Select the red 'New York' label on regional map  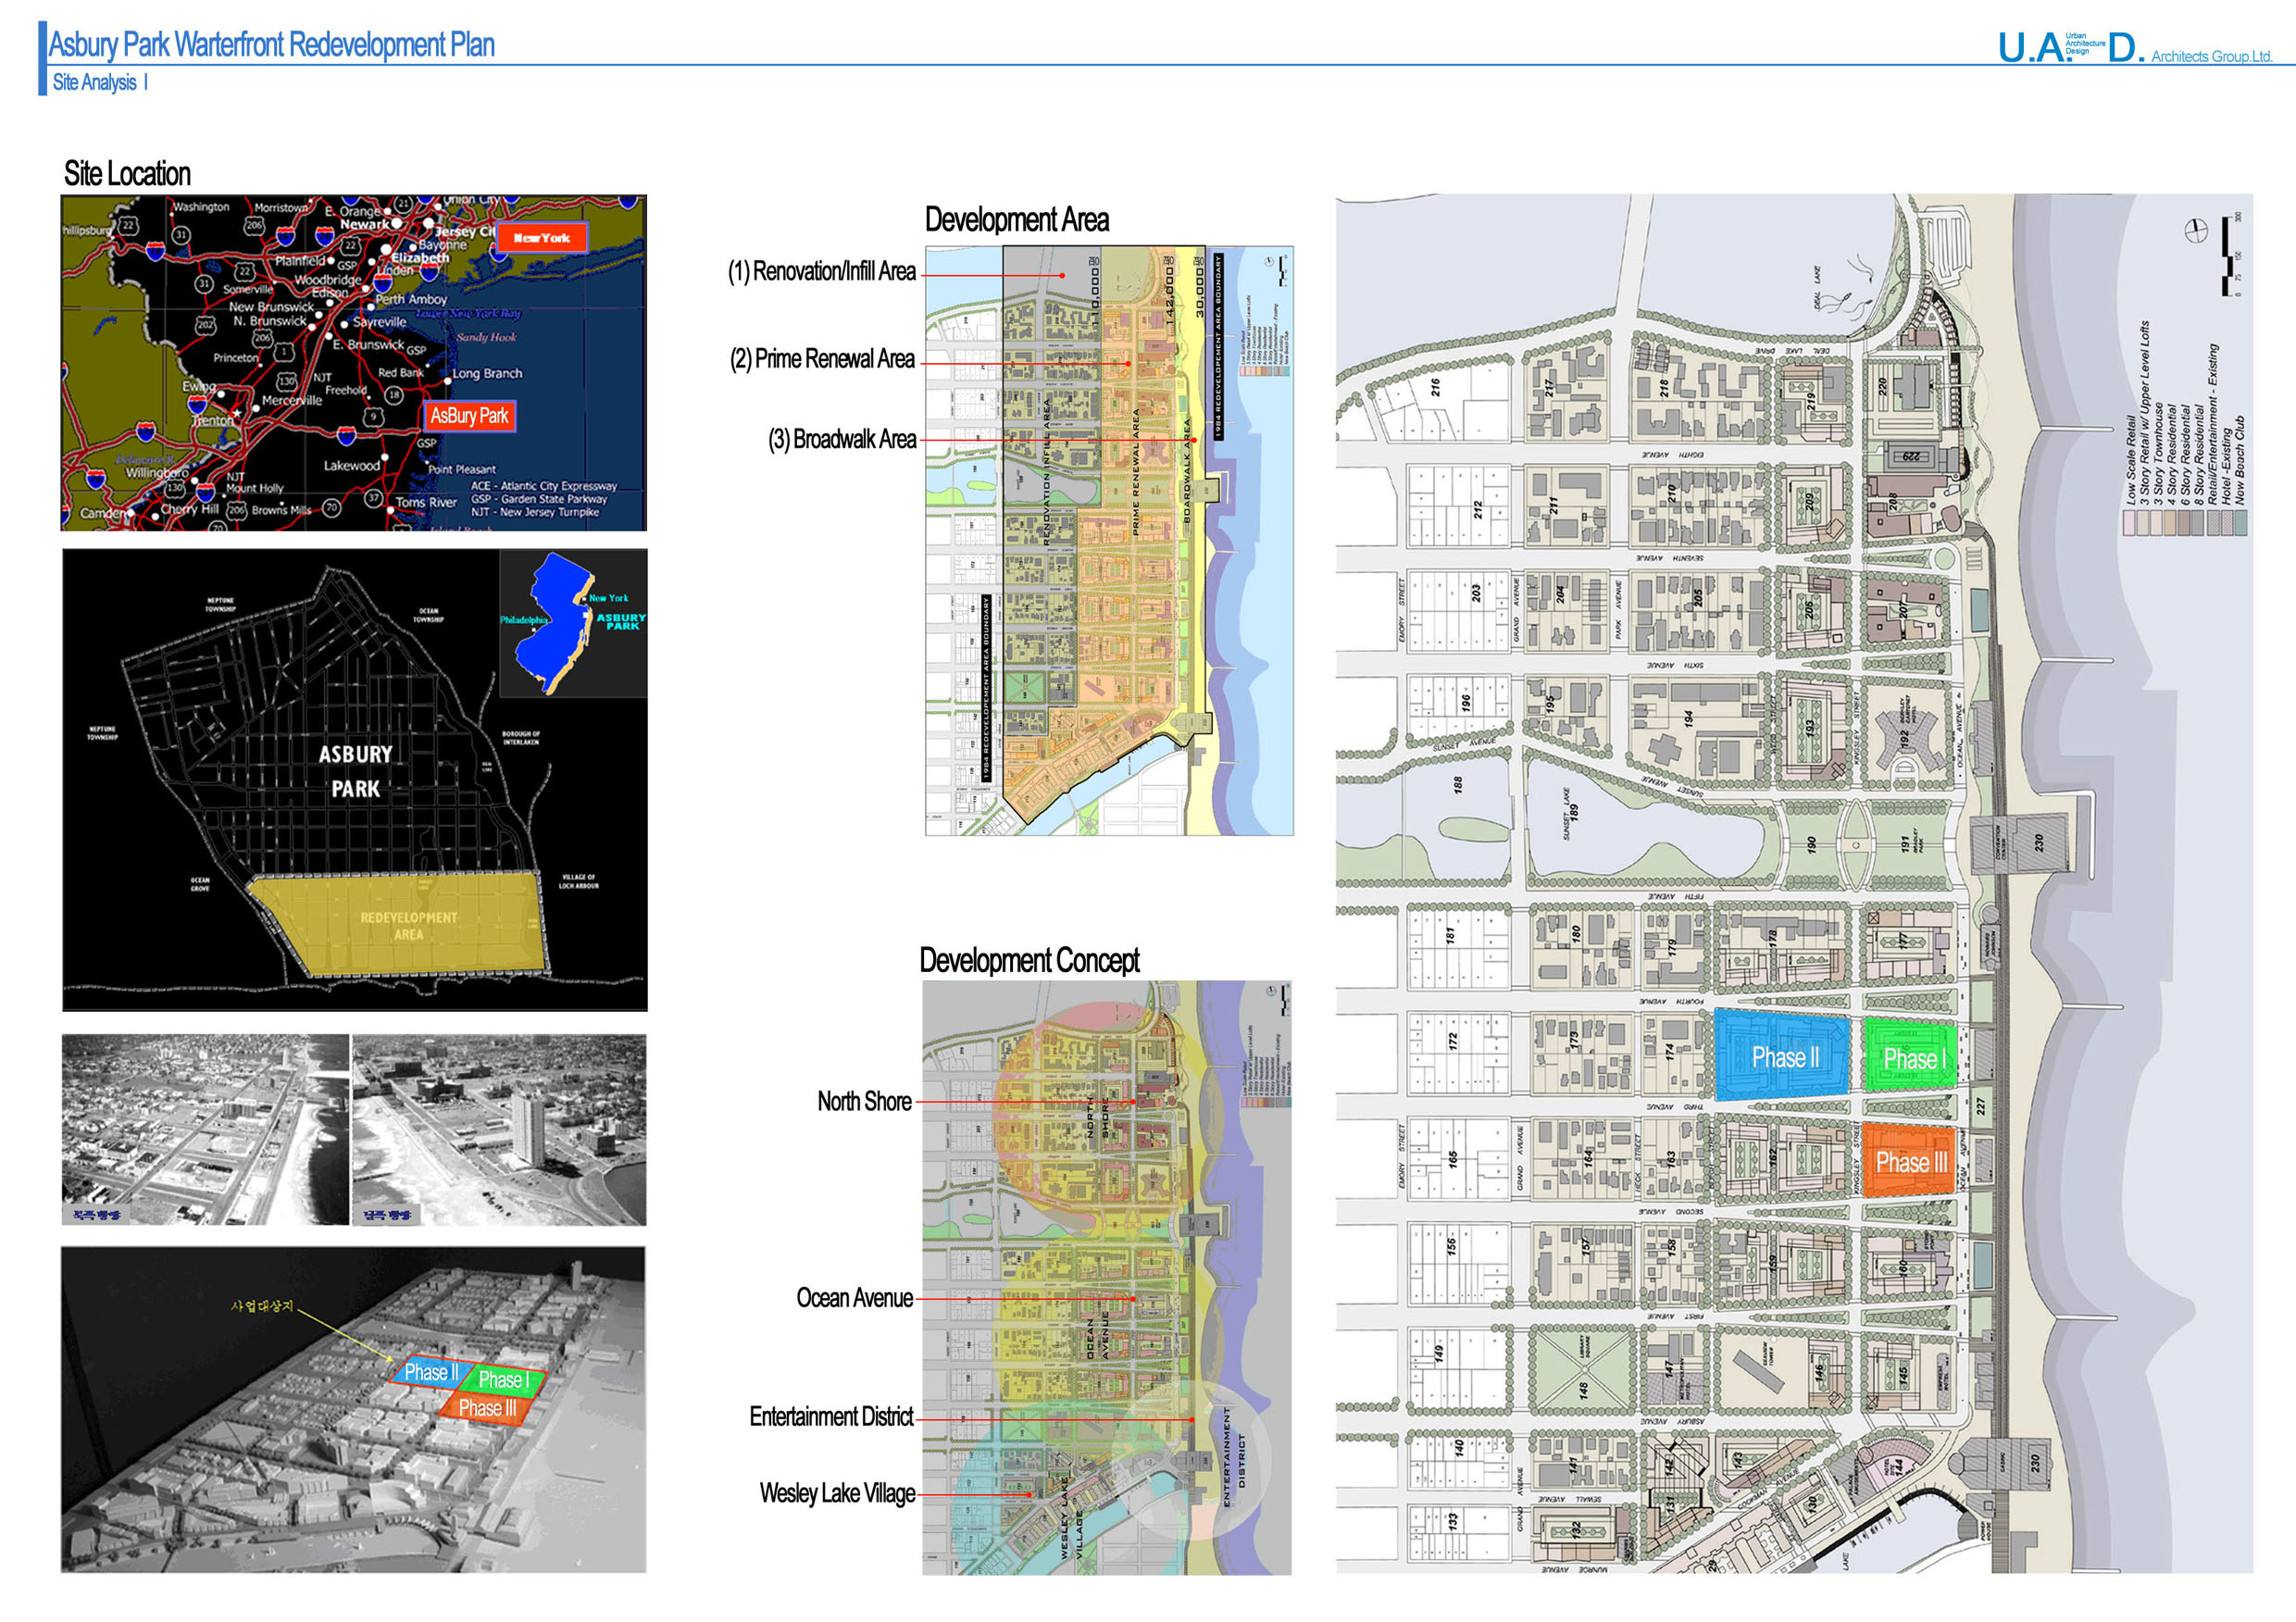pyautogui.click(x=542, y=238)
